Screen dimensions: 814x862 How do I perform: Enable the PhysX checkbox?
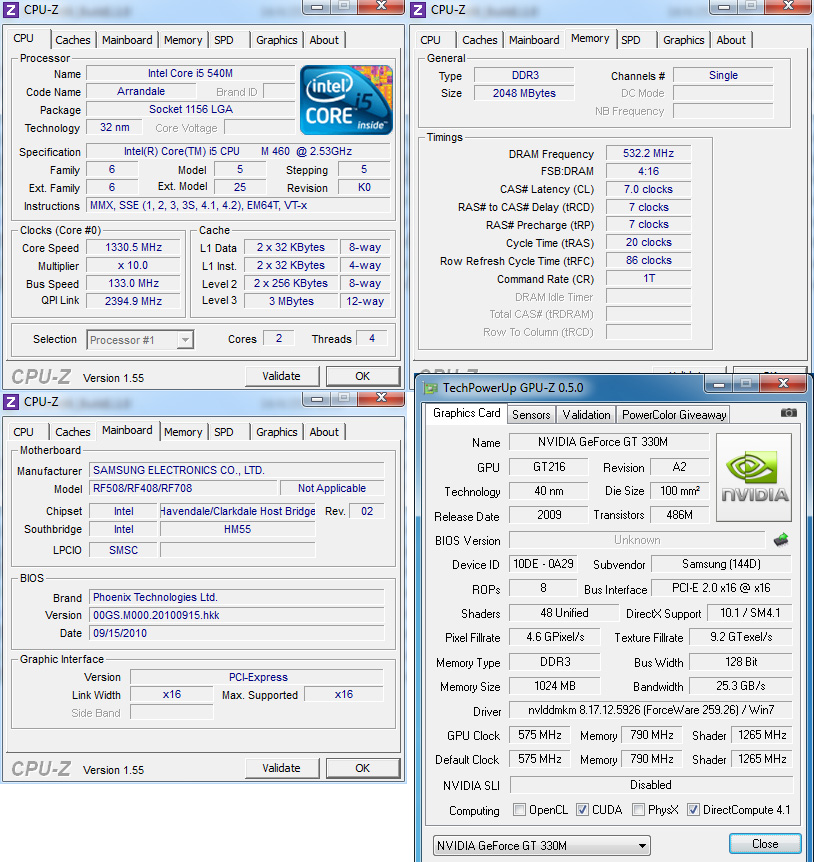(638, 810)
